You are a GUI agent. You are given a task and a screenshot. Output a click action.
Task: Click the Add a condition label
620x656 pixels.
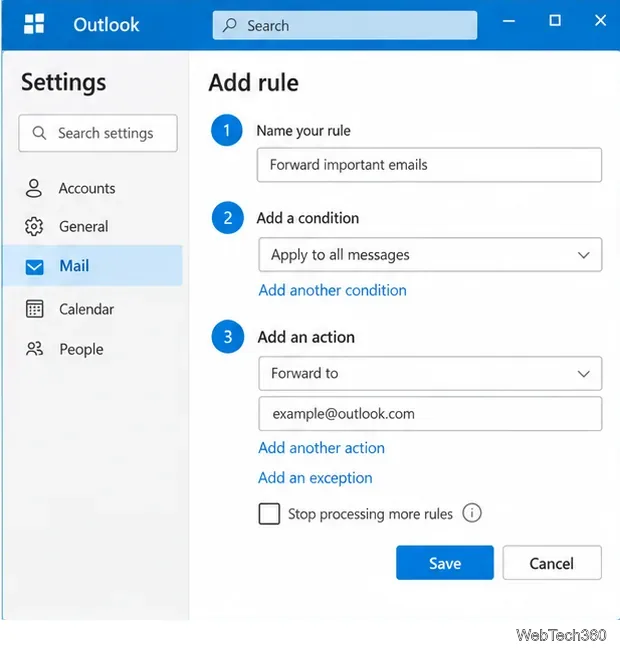pos(307,218)
